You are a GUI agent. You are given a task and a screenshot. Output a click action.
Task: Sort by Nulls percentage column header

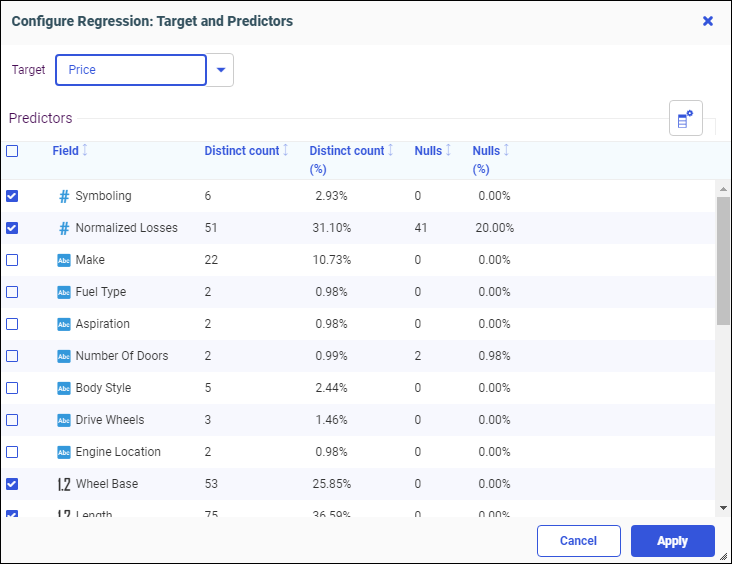(x=486, y=151)
